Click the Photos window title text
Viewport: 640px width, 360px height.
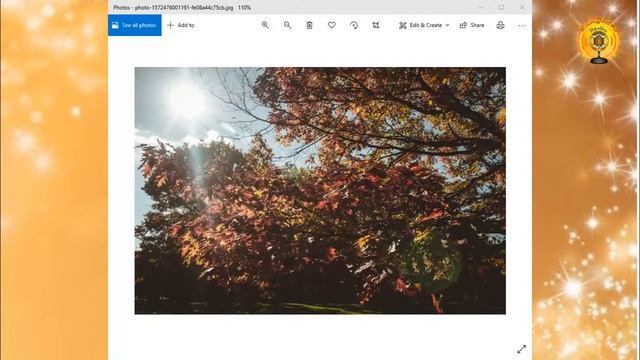[182, 7]
